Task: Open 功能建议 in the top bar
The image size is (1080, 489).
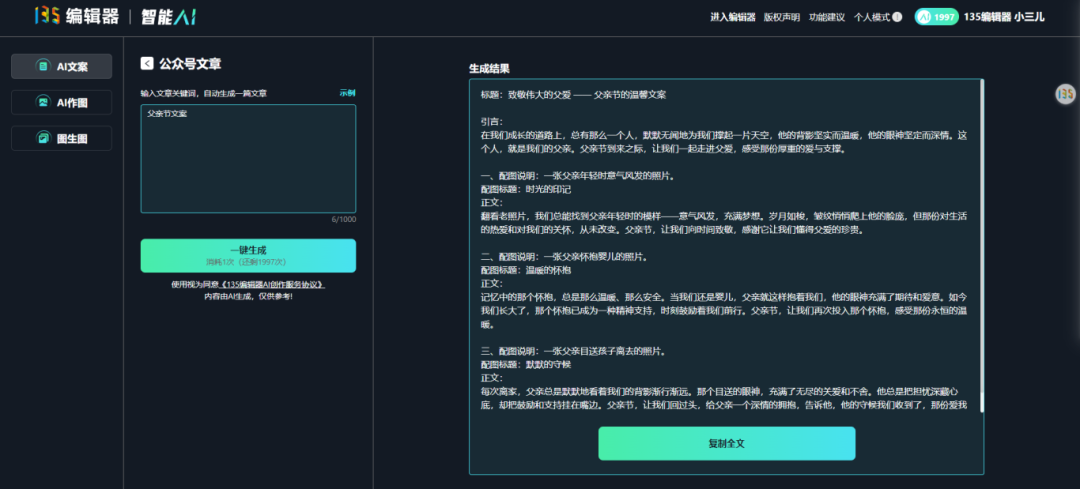Action: [827, 17]
